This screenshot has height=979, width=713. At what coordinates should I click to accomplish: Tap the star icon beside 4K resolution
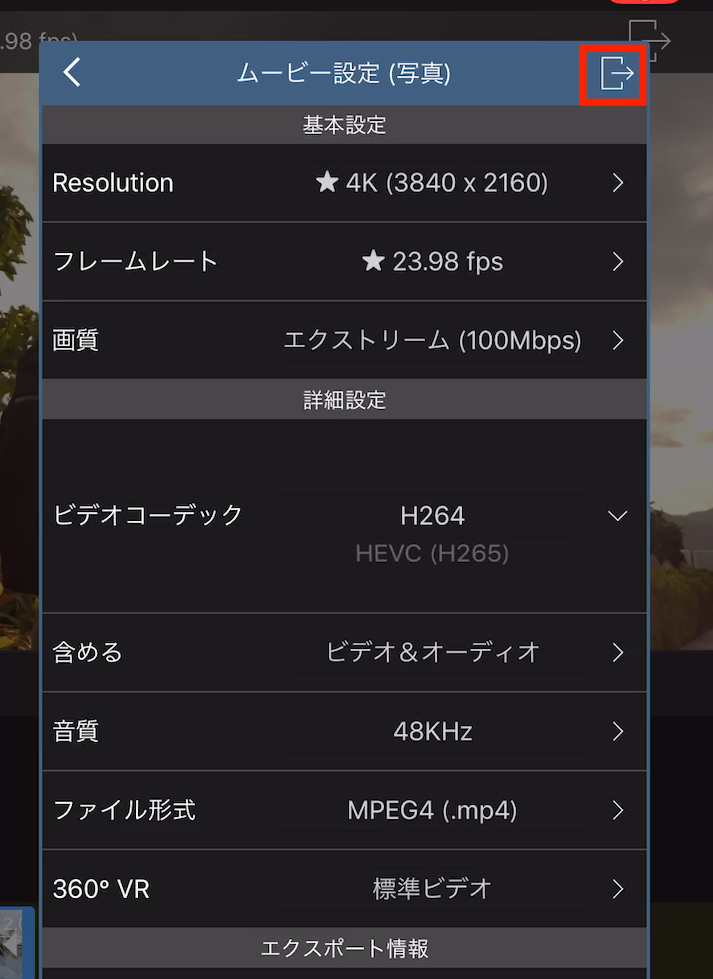[x=327, y=182]
